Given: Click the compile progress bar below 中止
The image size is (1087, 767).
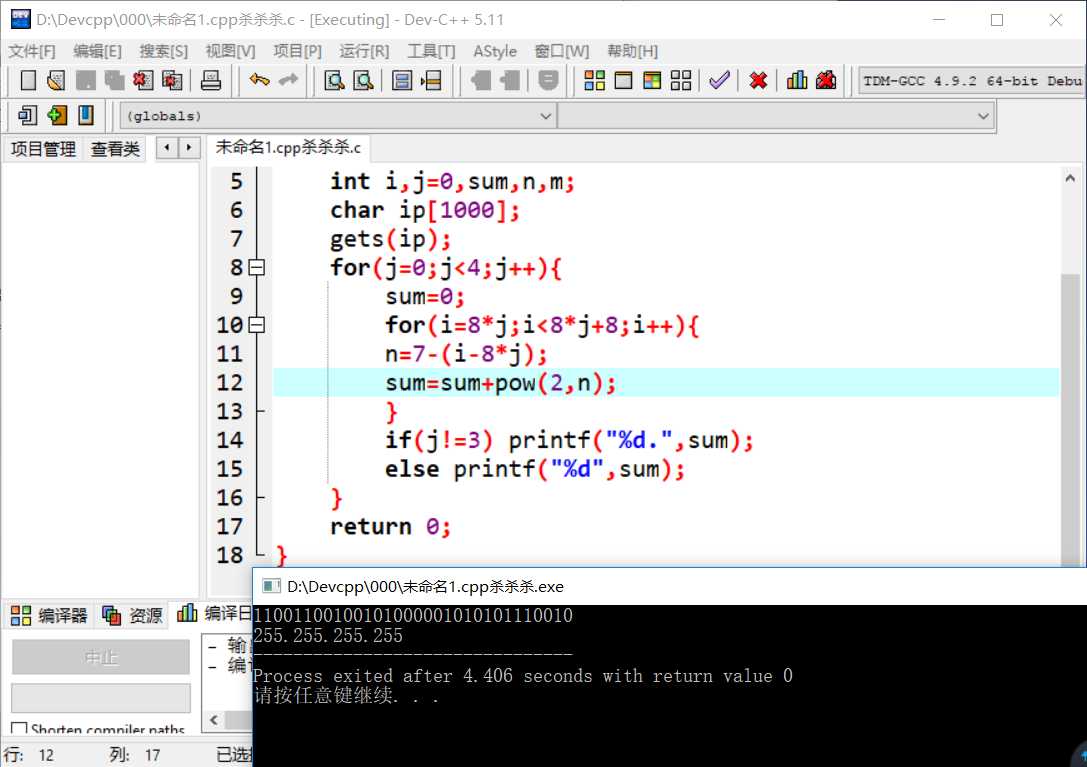Looking at the screenshot, I should point(101,698).
